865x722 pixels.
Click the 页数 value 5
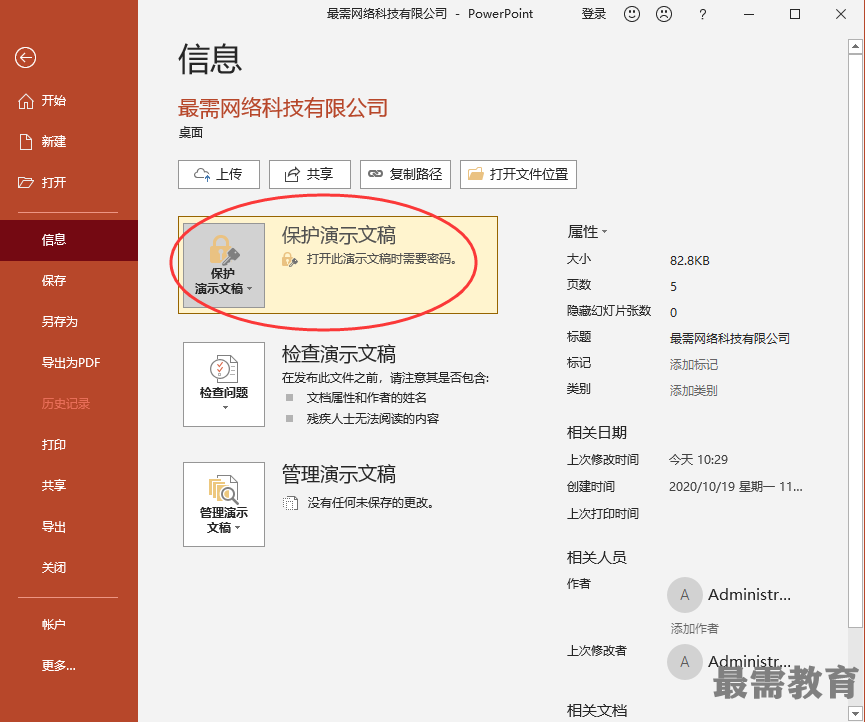(x=674, y=286)
